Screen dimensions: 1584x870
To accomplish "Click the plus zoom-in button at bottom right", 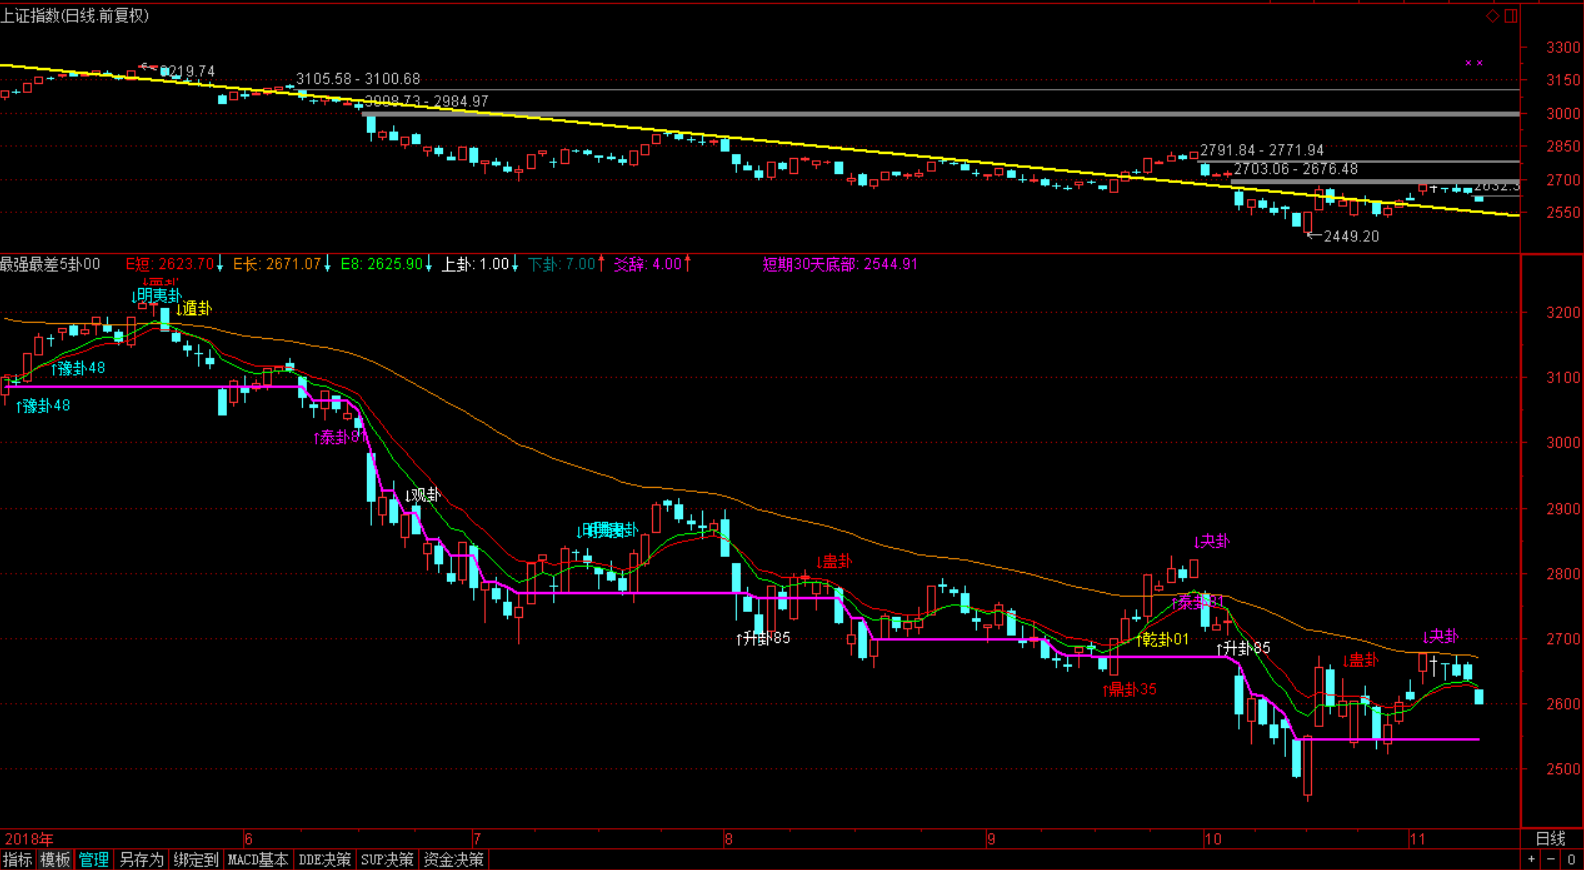I will pyautogui.click(x=1532, y=860).
